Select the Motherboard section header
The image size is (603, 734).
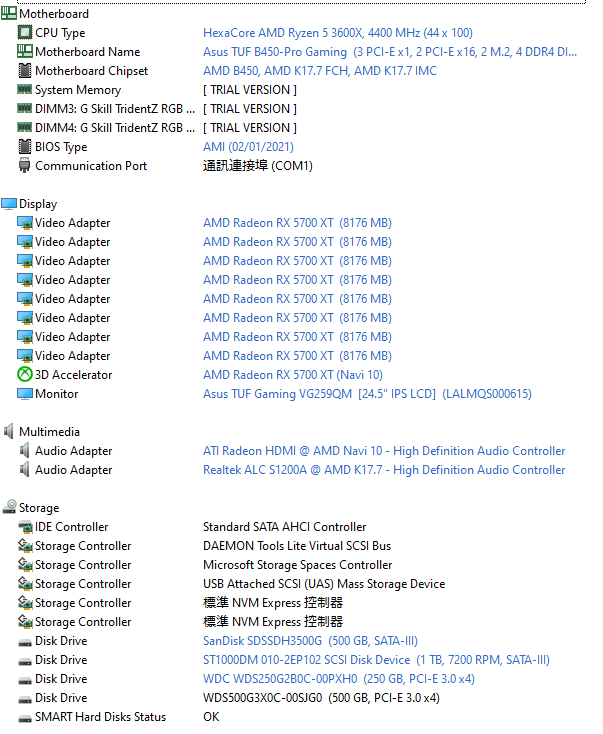pyautogui.click(x=54, y=14)
